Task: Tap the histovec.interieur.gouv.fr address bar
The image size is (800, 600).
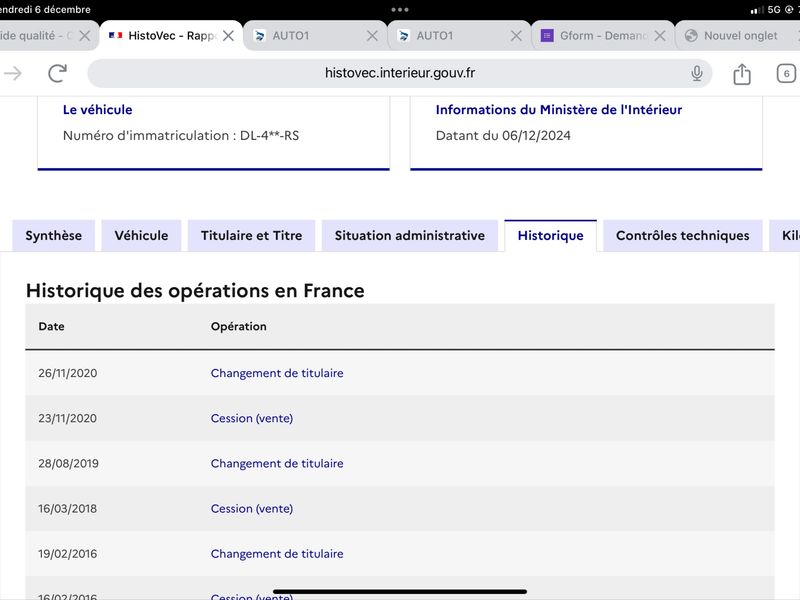Action: [x=400, y=73]
